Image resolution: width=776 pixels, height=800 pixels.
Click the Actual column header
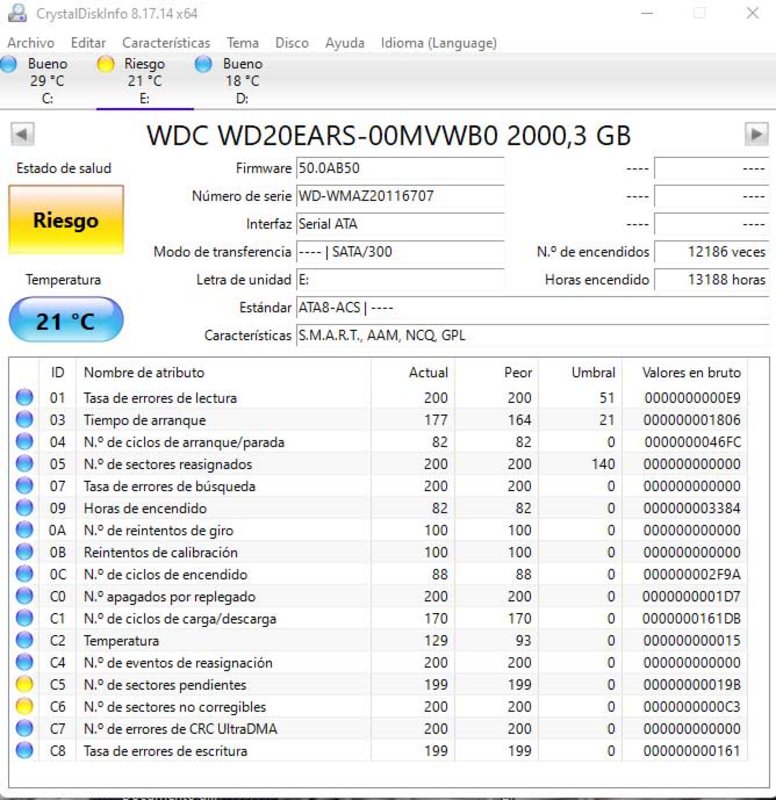(x=413, y=372)
